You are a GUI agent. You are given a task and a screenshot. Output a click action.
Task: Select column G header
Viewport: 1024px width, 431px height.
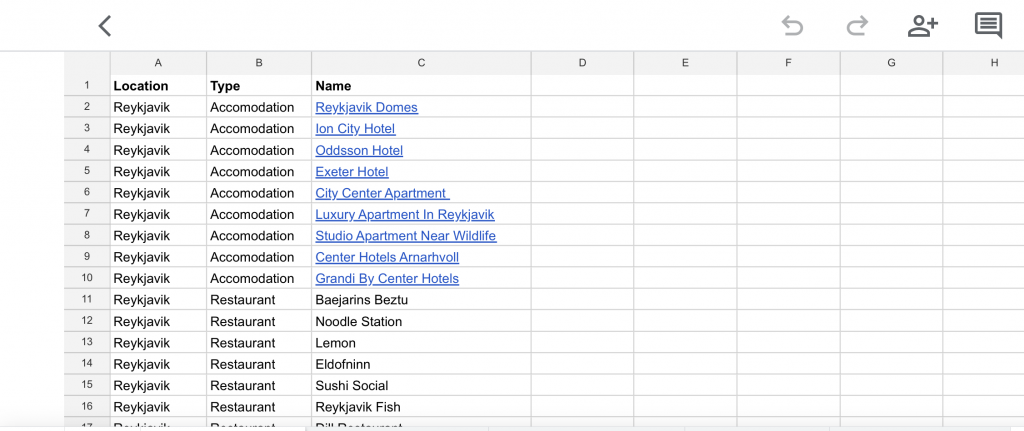coord(891,63)
